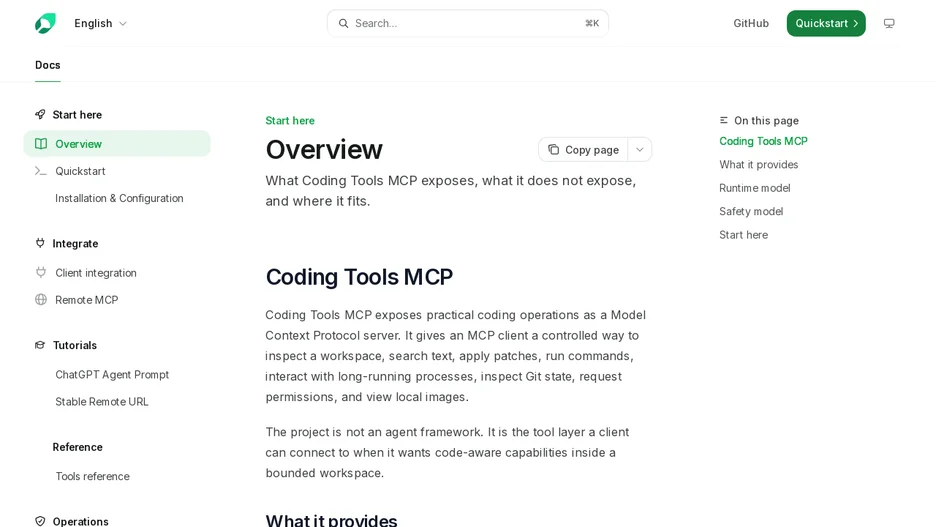The image size is (936, 527).
Task: Click the plug icon next to Client integration
Action: click(x=41, y=273)
